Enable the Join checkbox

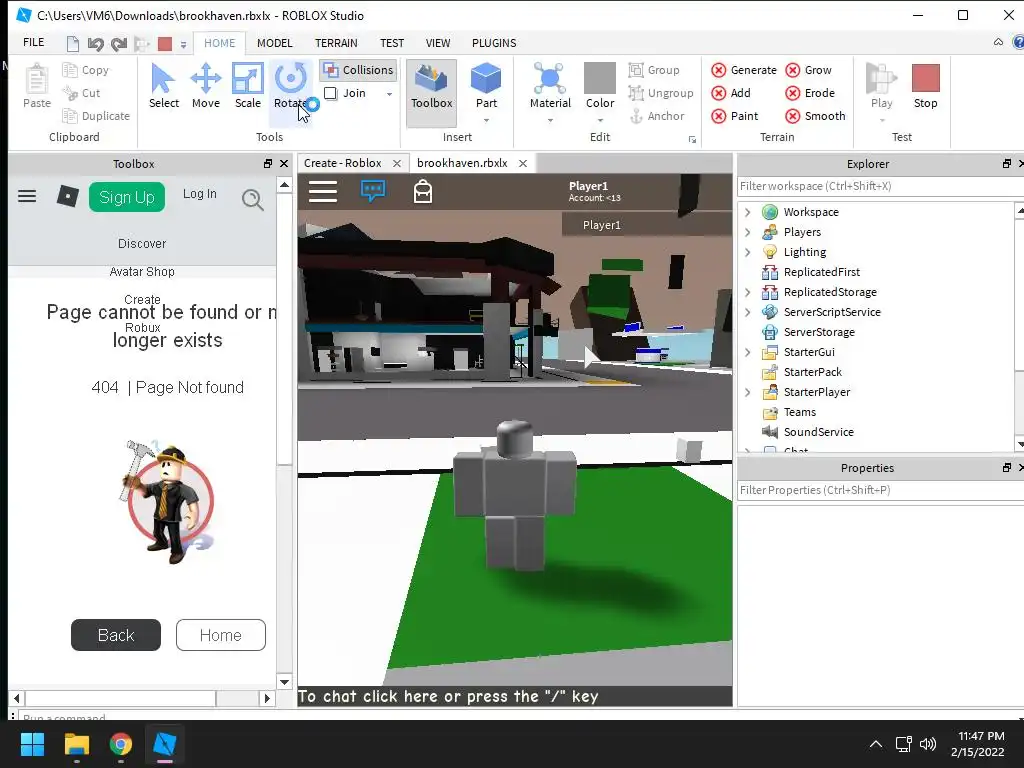(330, 93)
